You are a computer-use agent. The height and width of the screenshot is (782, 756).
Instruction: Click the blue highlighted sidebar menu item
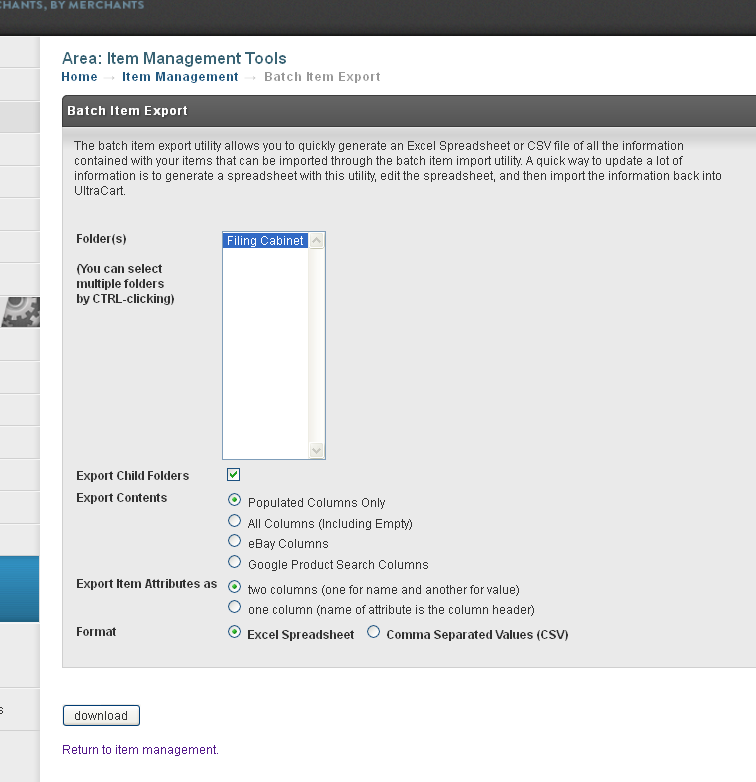19,589
